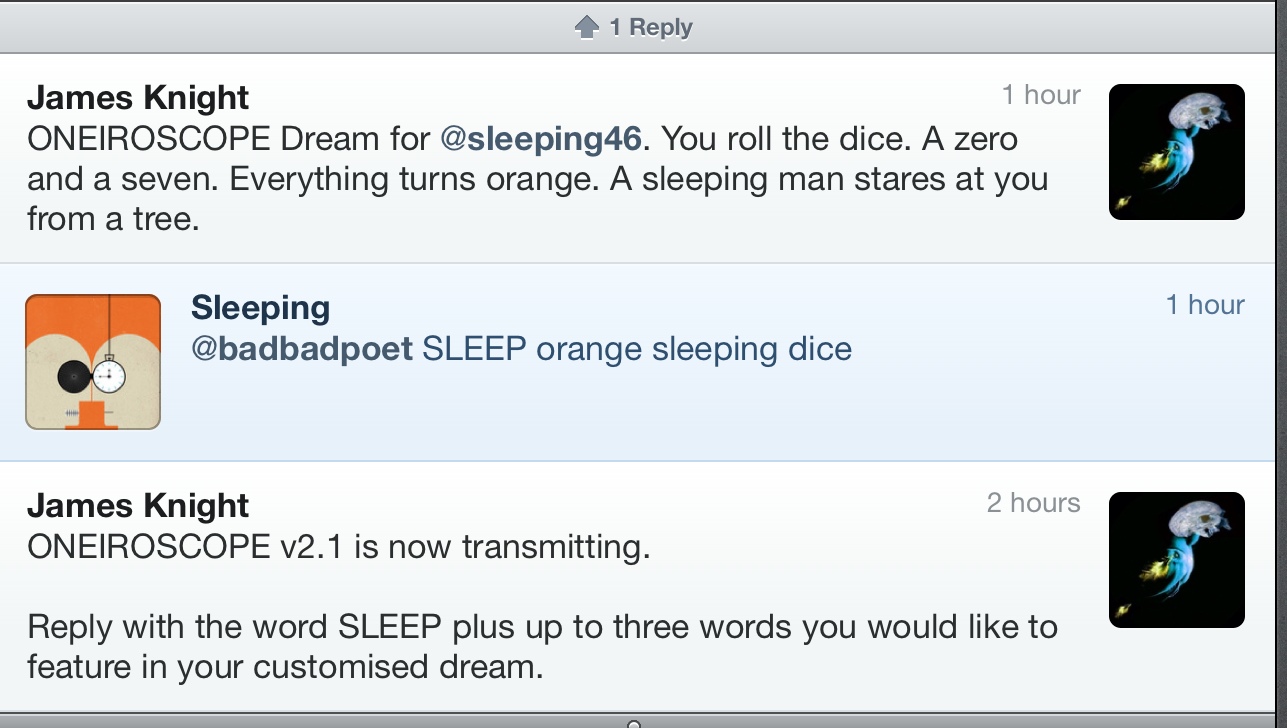
Task: Follow the @badbadpoet mention link
Action: 302,349
